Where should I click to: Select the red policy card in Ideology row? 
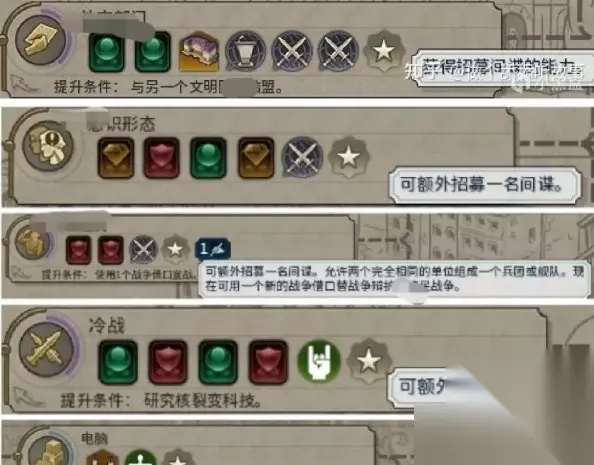(x=162, y=158)
